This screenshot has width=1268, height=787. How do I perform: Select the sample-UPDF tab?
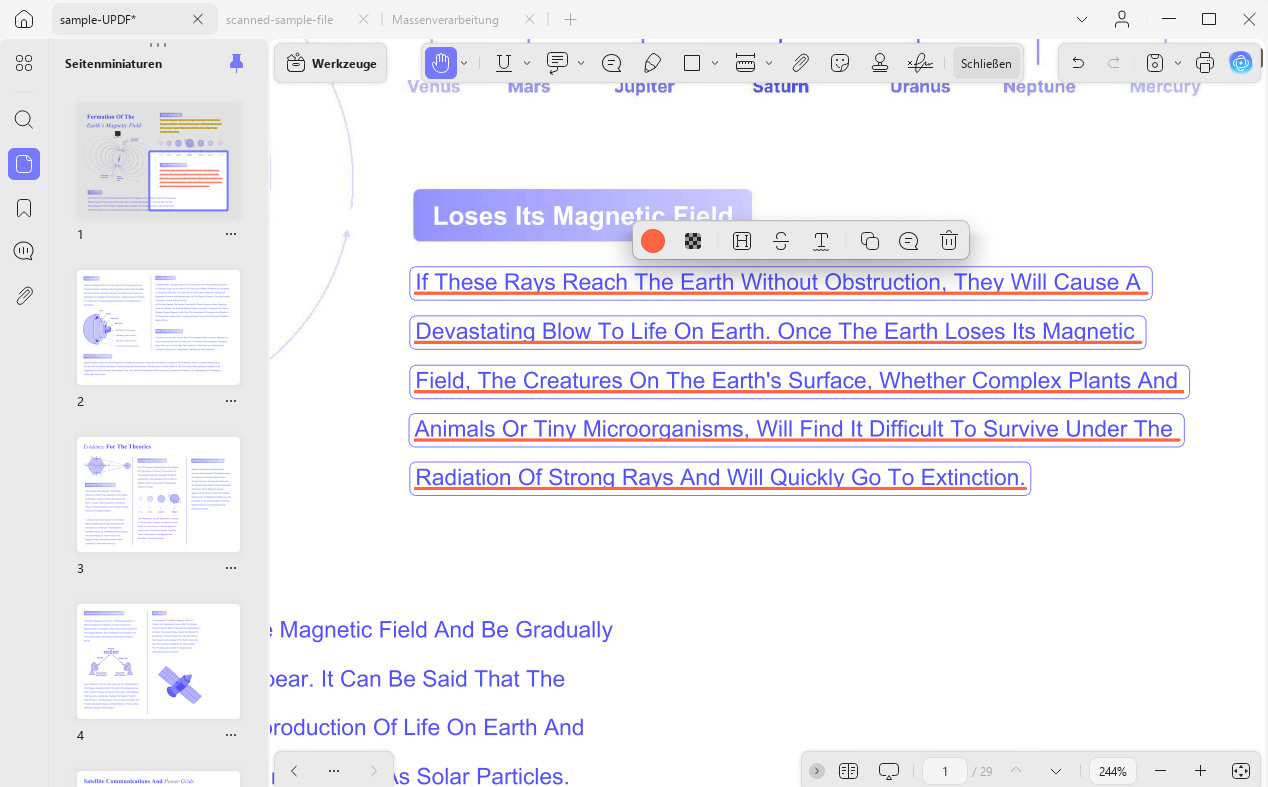pyautogui.click(x=98, y=20)
